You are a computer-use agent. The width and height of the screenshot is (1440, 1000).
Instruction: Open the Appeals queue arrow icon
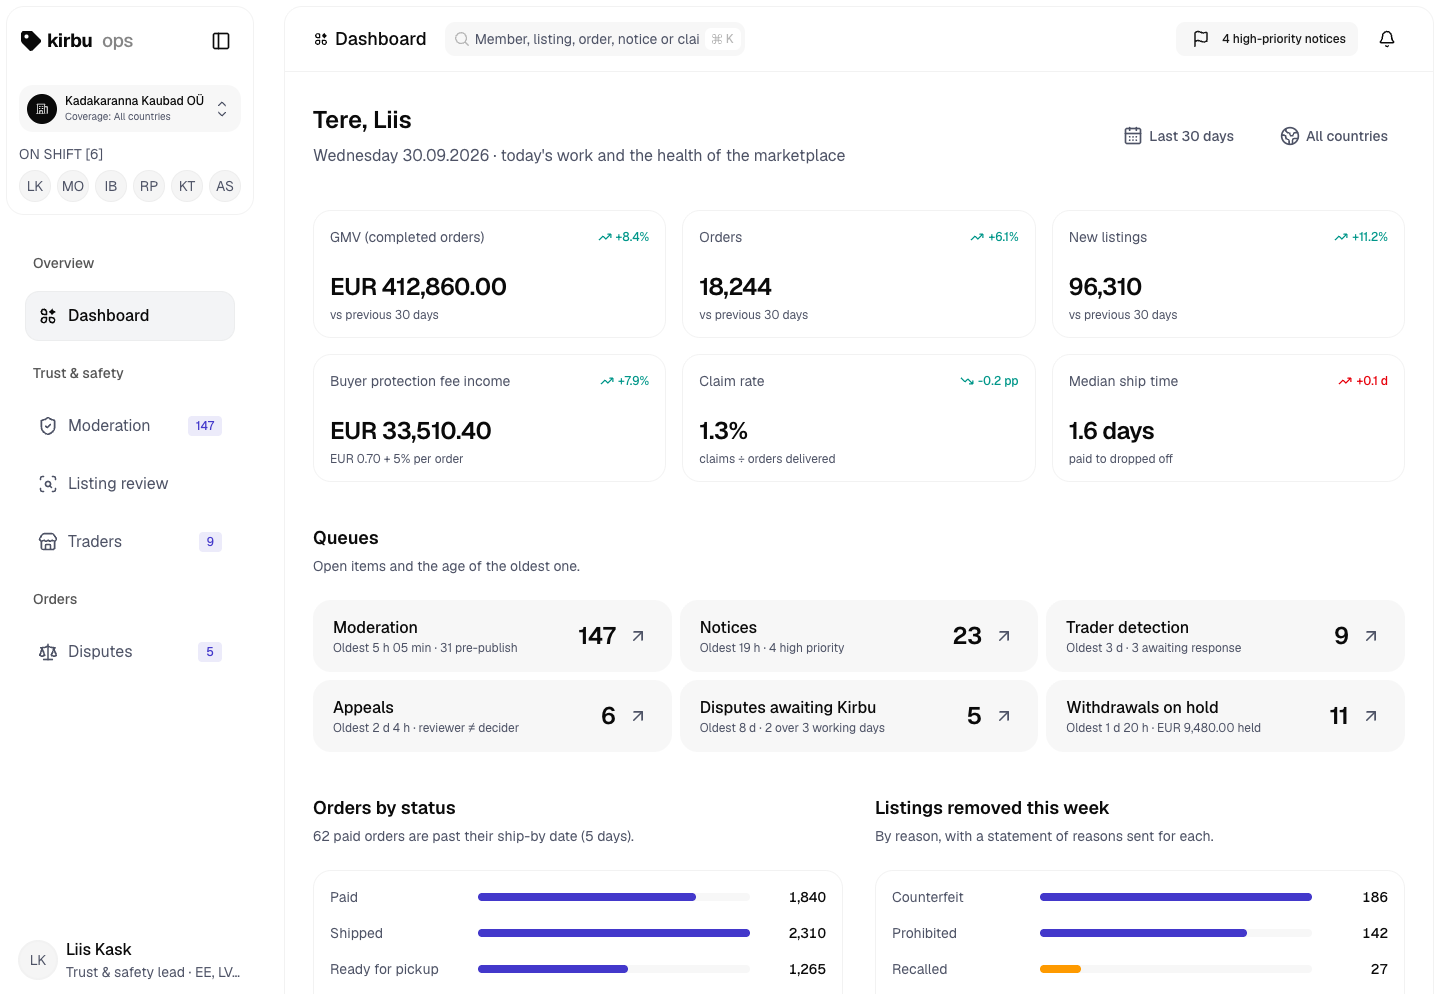[x=638, y=716]
